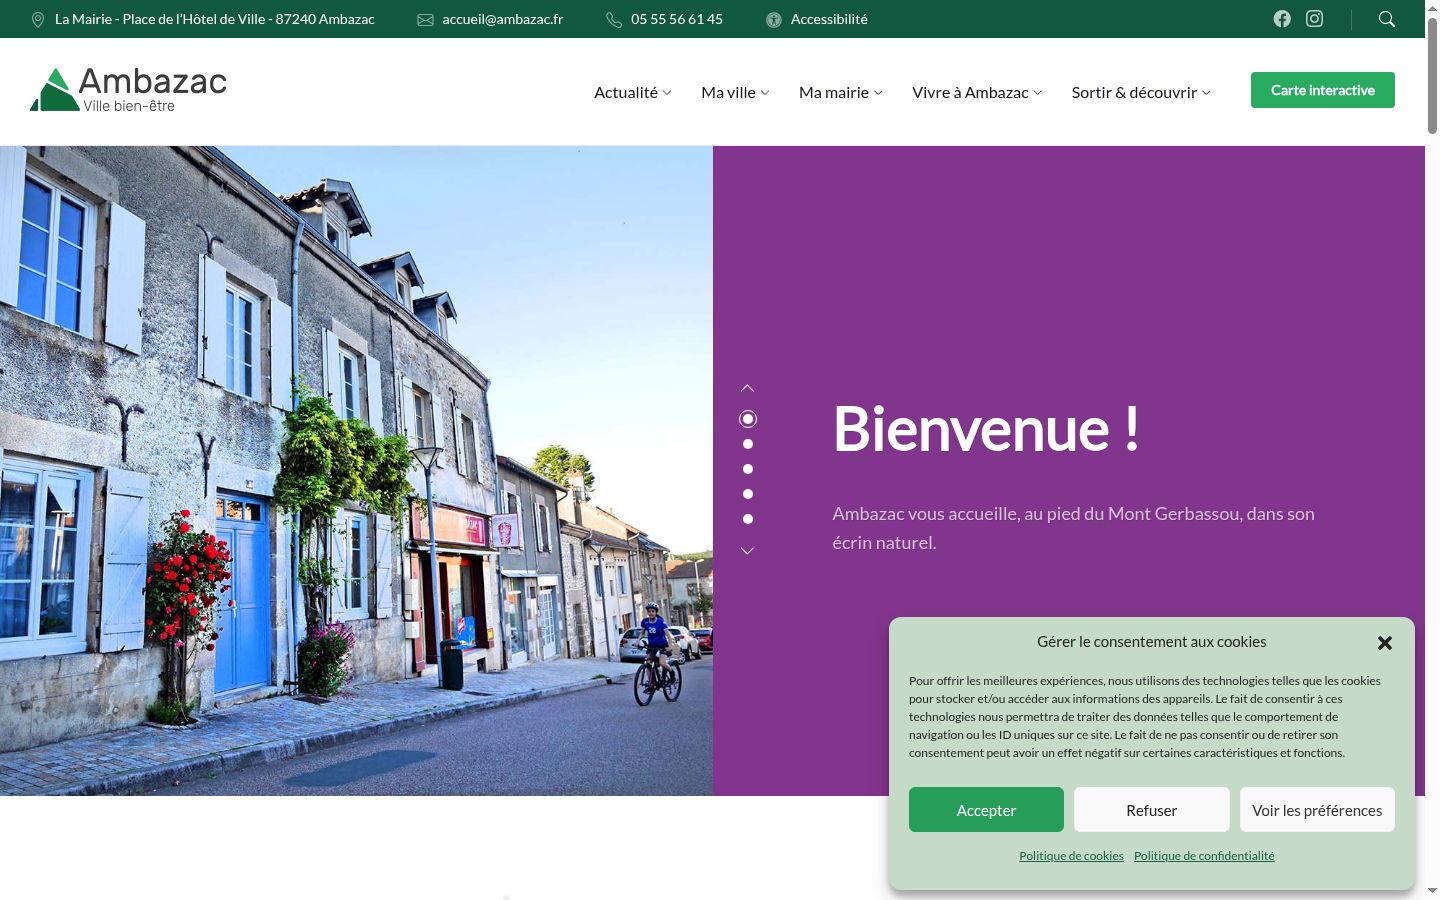Click the envelope email icon
Image resolution: width=1440 pixels, height=900 pixels.
pos(425,20)
